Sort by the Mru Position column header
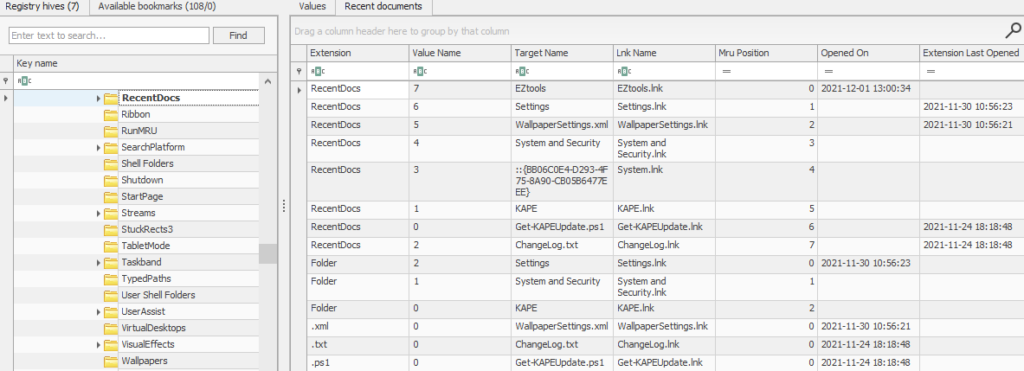Screen dimensions: 1024x371 767,53
